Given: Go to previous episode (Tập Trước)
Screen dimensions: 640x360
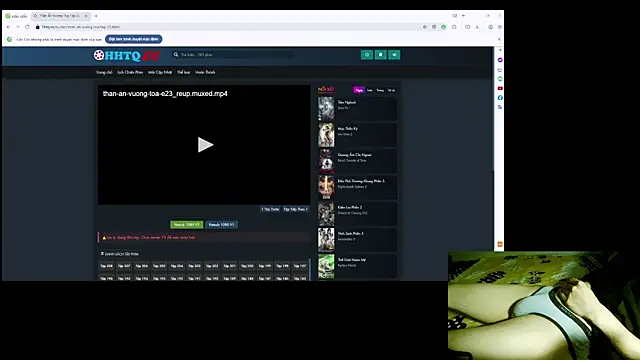Looking at the screenshot, I should pyautogui.click(x=270, y=209).
